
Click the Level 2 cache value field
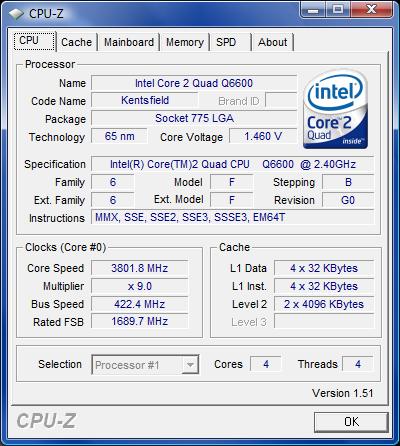[324, 304]
